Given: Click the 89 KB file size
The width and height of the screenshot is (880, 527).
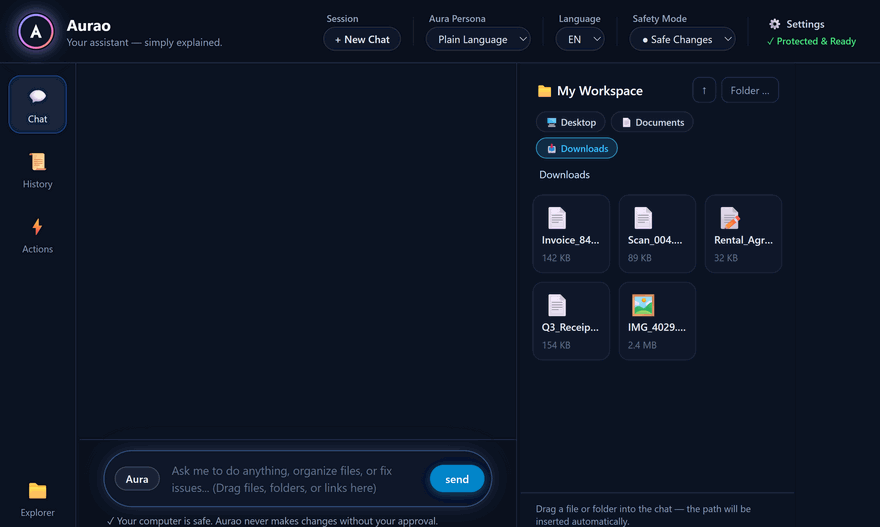Looking at the screenshot, I should click(640, 258).
